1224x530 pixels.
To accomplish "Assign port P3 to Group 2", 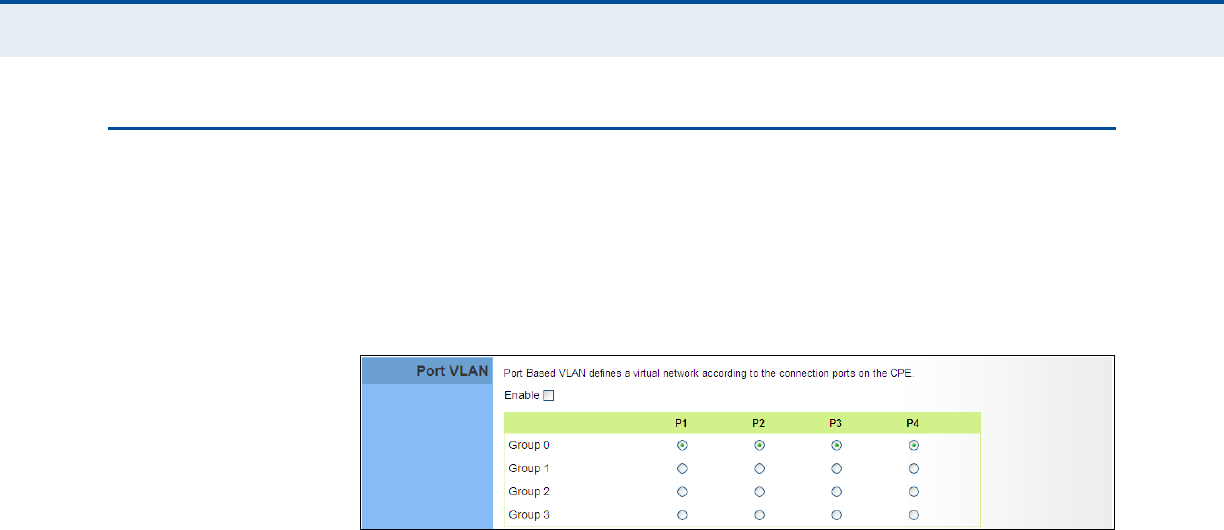I will tap(837, 491).
